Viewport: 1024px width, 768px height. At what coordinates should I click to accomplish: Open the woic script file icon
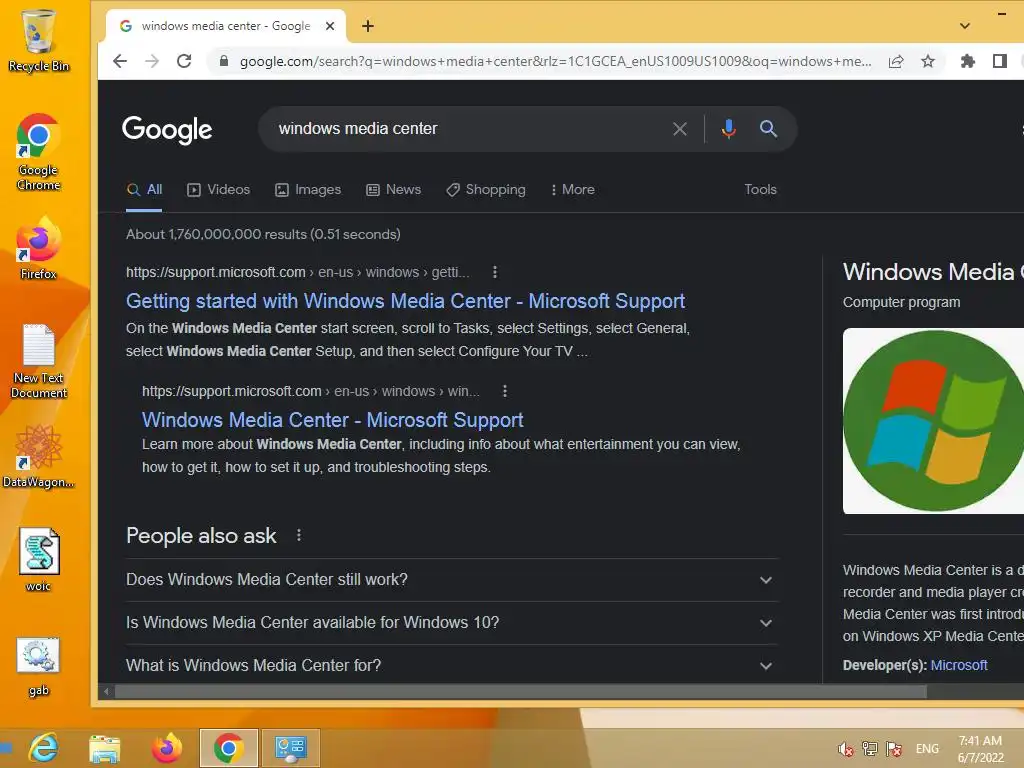click(39, 560)
